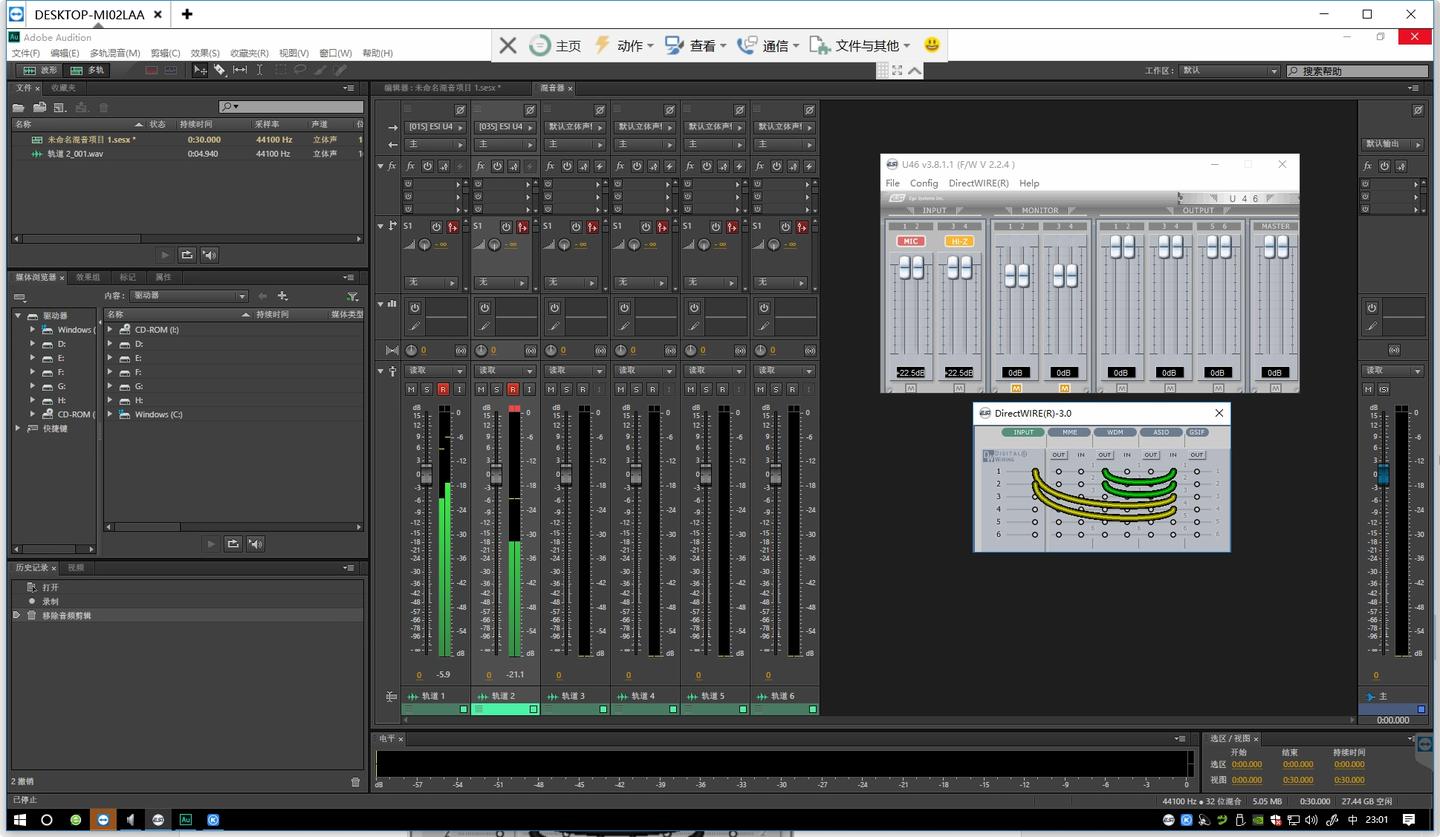Click INPUT button in DirectWIRE window
The height and width of the screenshot is (837, 1440).
pyautogui.click(x=1024, y=433)
